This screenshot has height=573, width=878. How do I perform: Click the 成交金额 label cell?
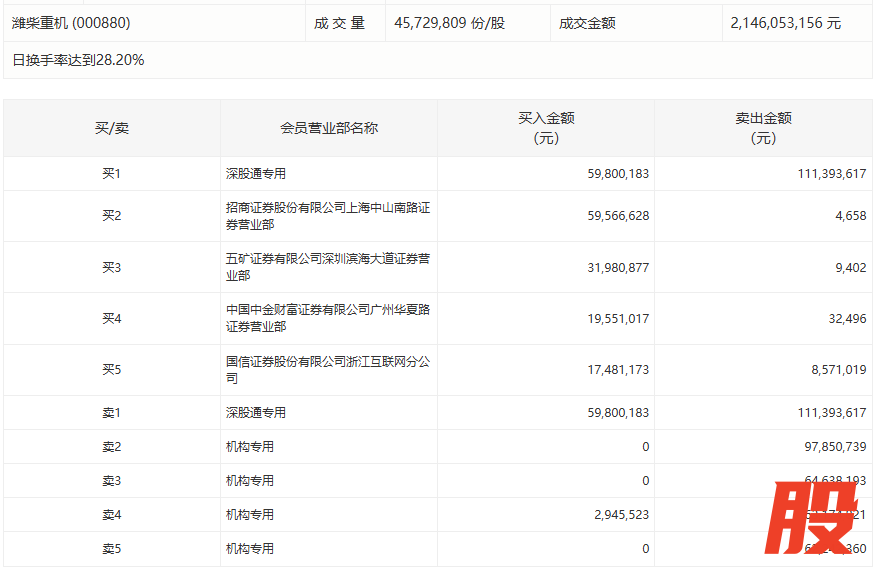tap(587, 22)
